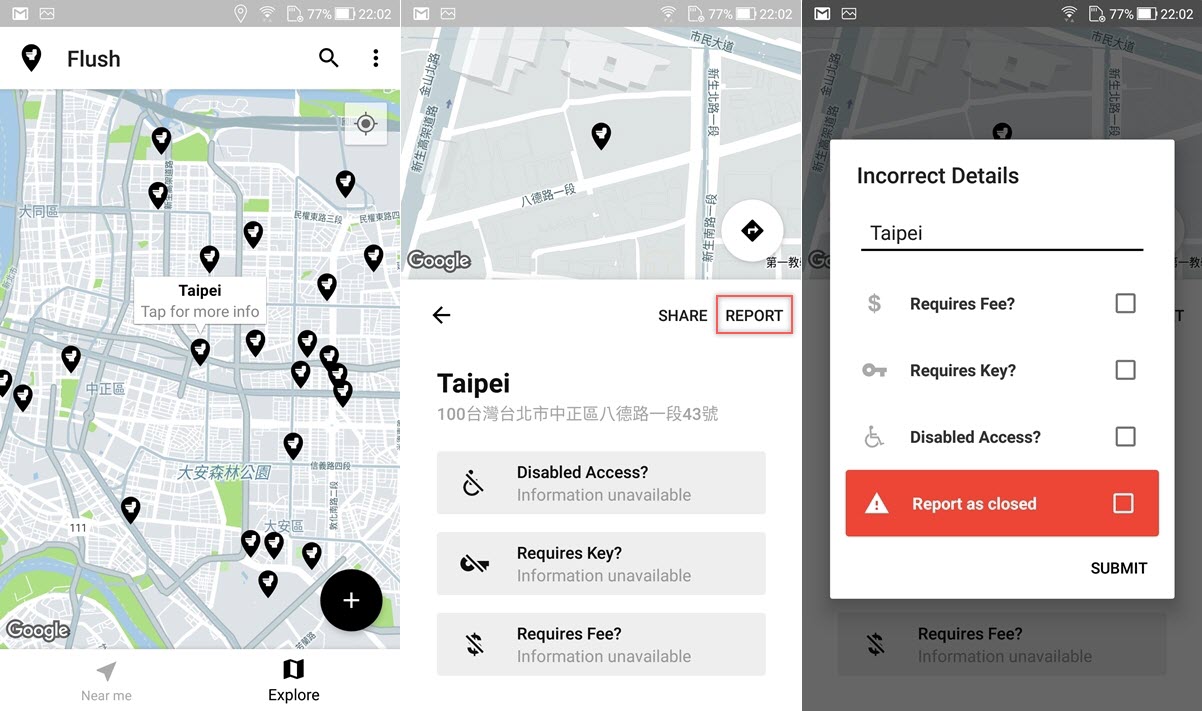Switch to the Near me tab

coord(106,681)
